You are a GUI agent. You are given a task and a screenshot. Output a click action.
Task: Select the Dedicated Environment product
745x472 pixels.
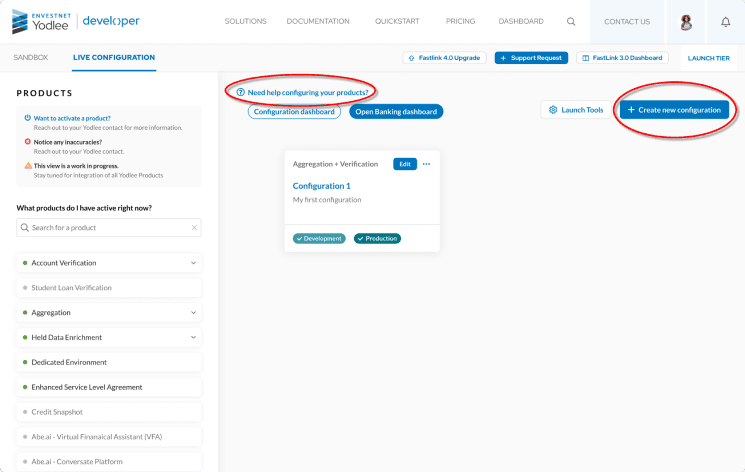[109, 362]
